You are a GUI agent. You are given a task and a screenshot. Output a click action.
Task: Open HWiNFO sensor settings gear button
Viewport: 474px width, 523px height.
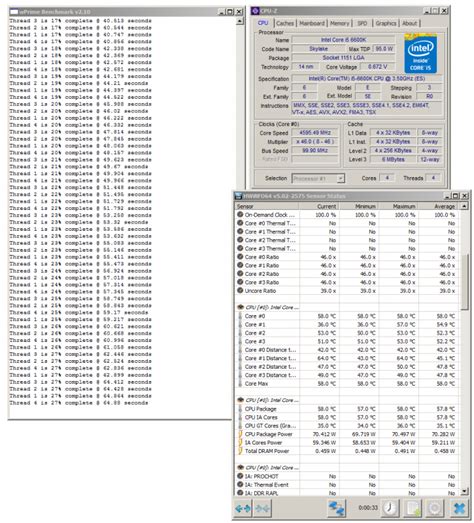[x=435, y=508]
